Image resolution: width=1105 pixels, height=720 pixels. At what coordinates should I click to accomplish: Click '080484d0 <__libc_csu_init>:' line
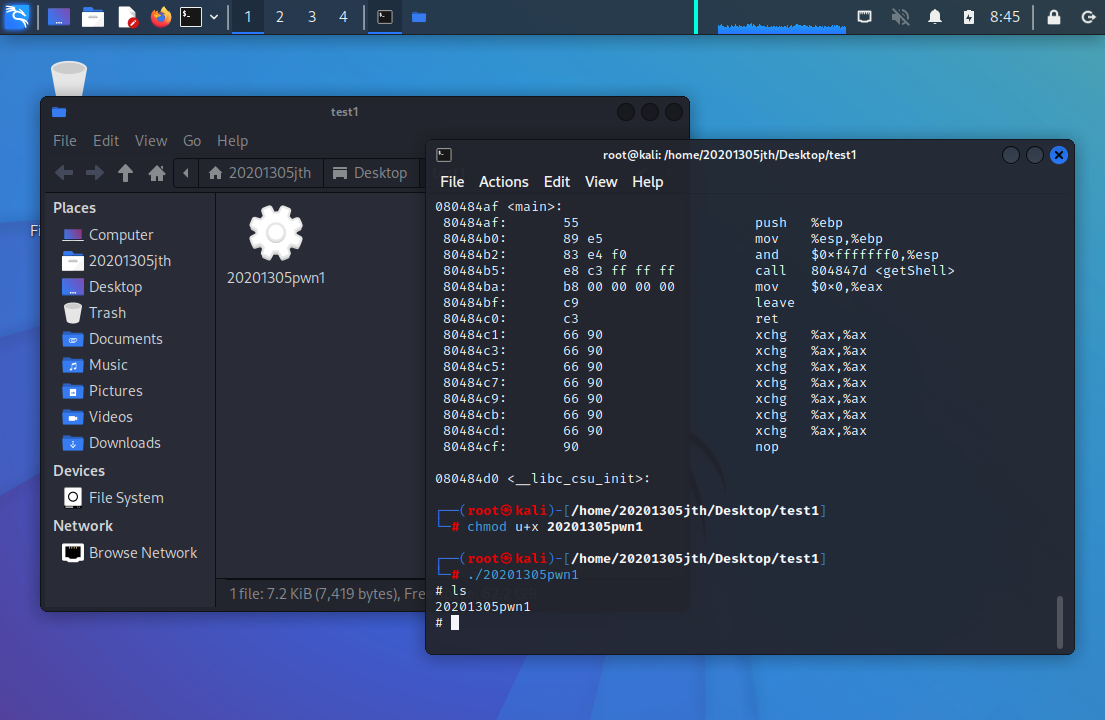pos(542,479)
